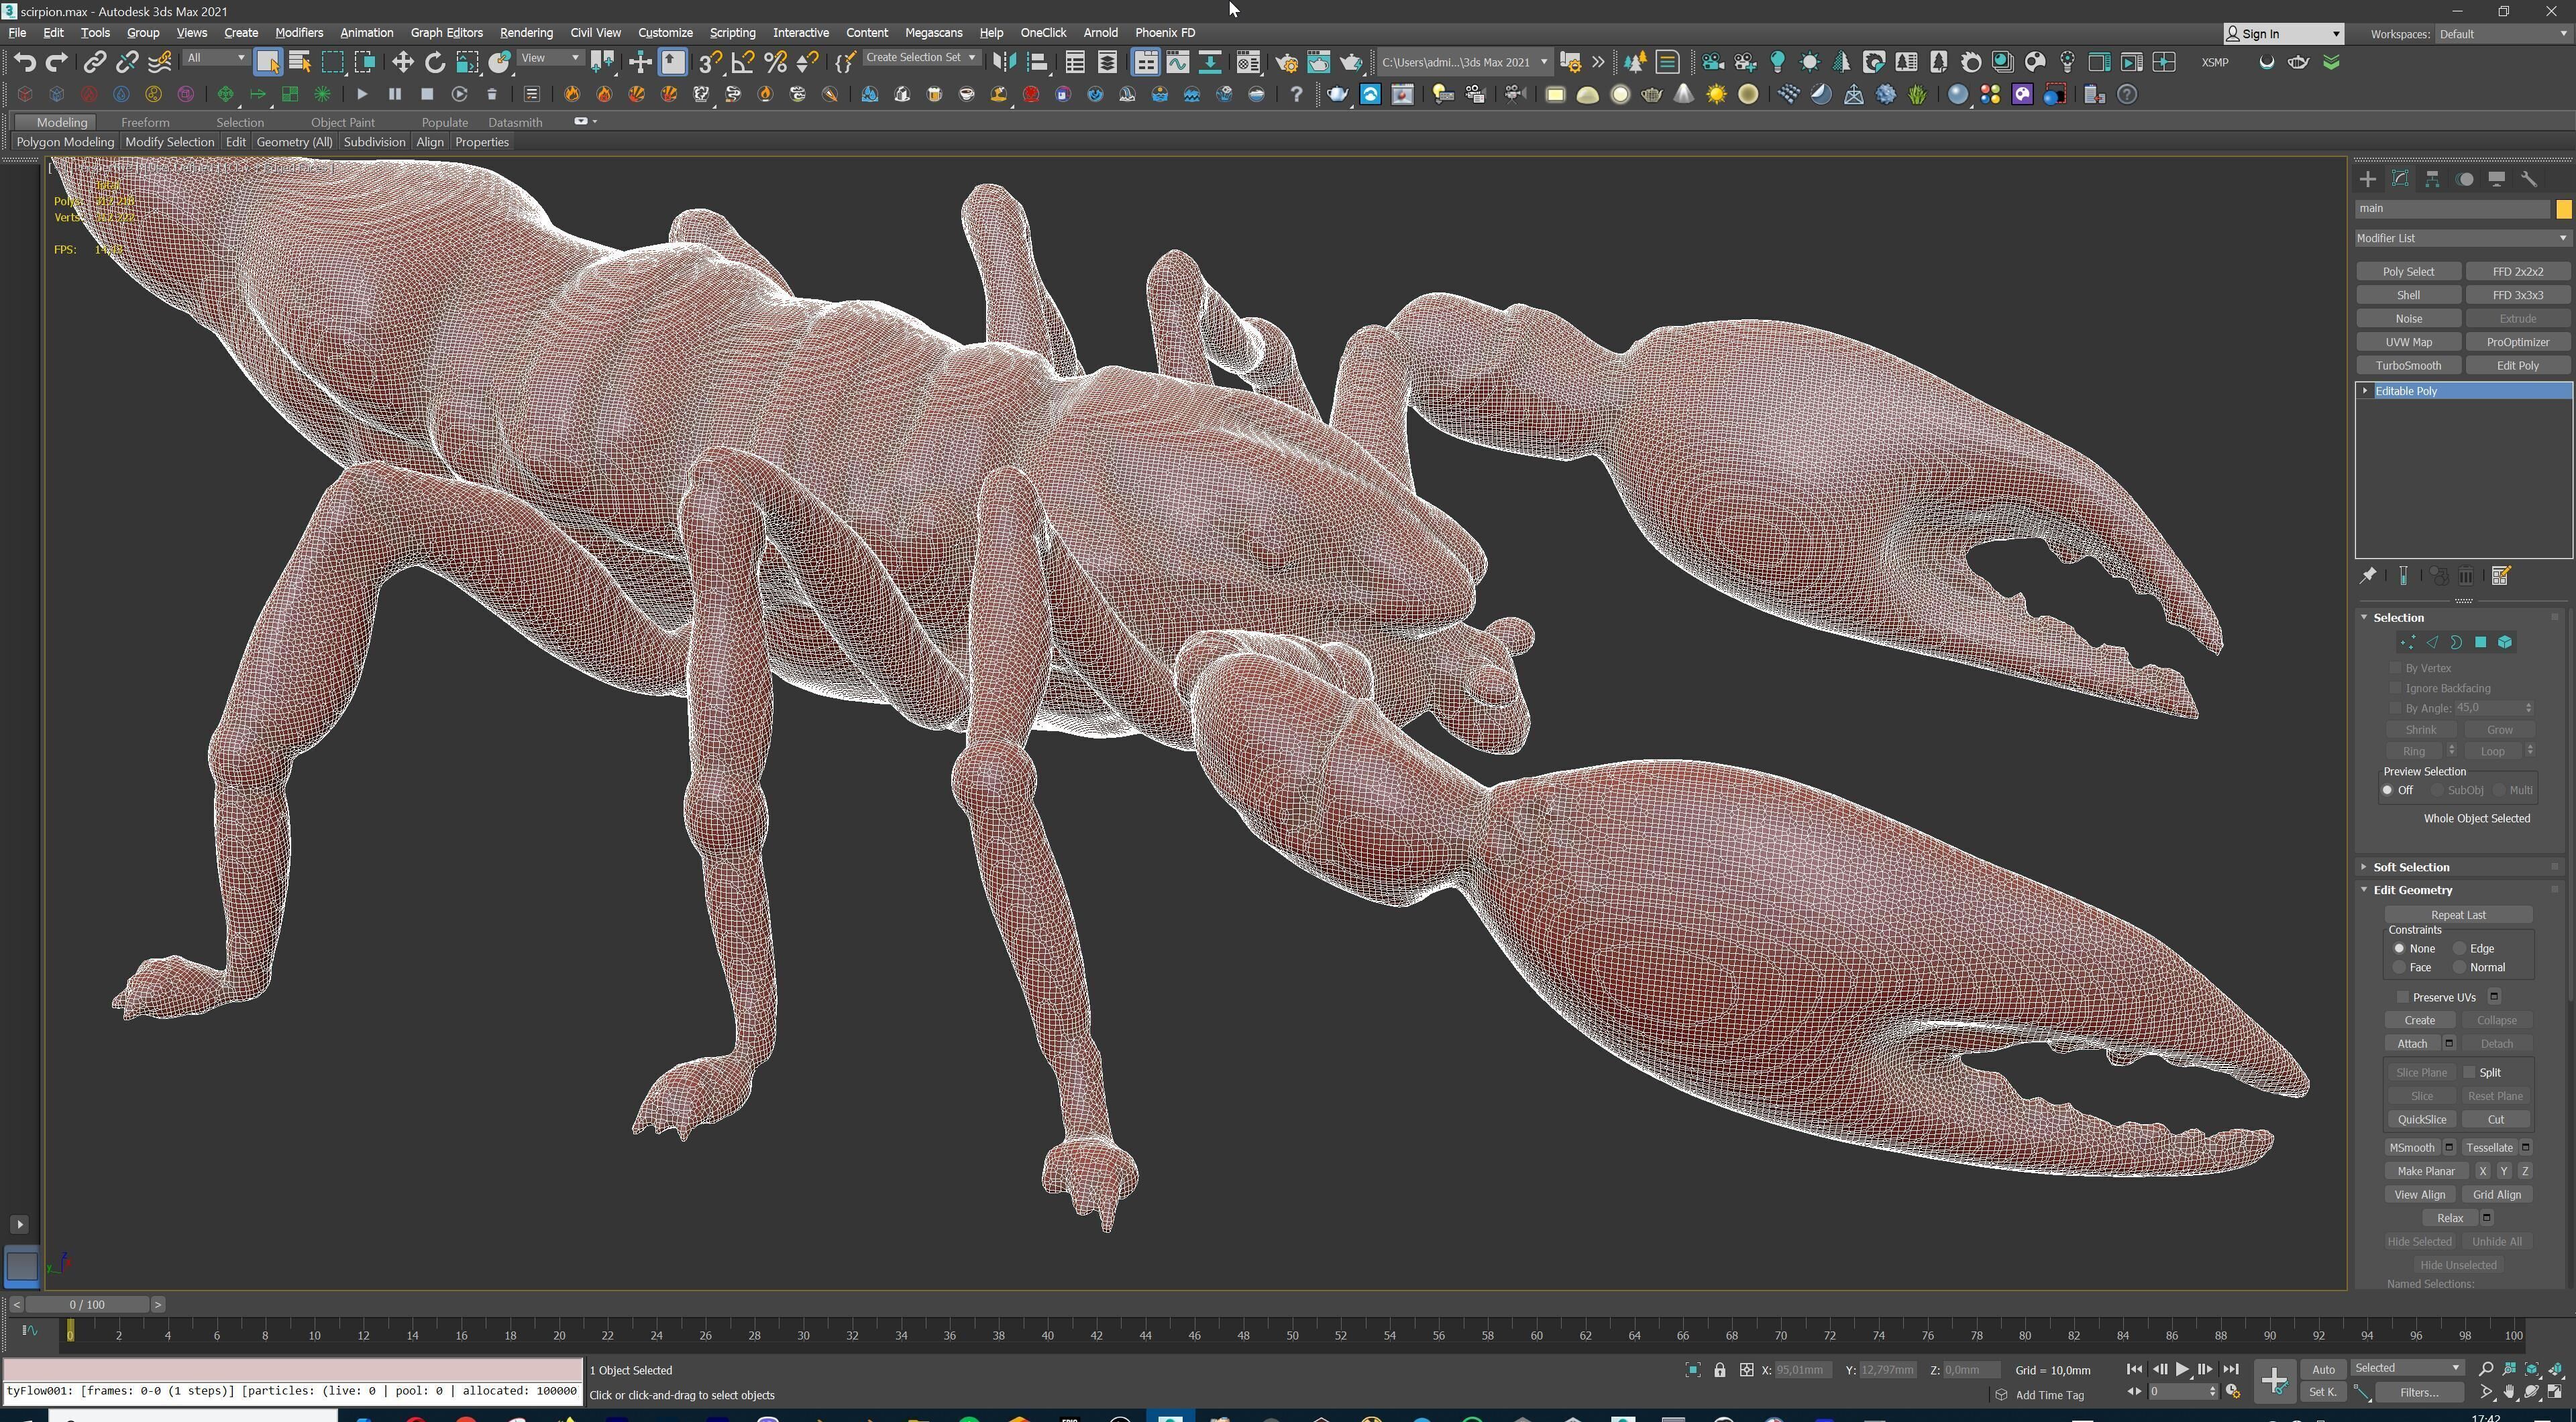The width and height of the screenshot is (2576, 1422).
Task: Enable By Angle checkbox
Action: [x=2396, y=708]
